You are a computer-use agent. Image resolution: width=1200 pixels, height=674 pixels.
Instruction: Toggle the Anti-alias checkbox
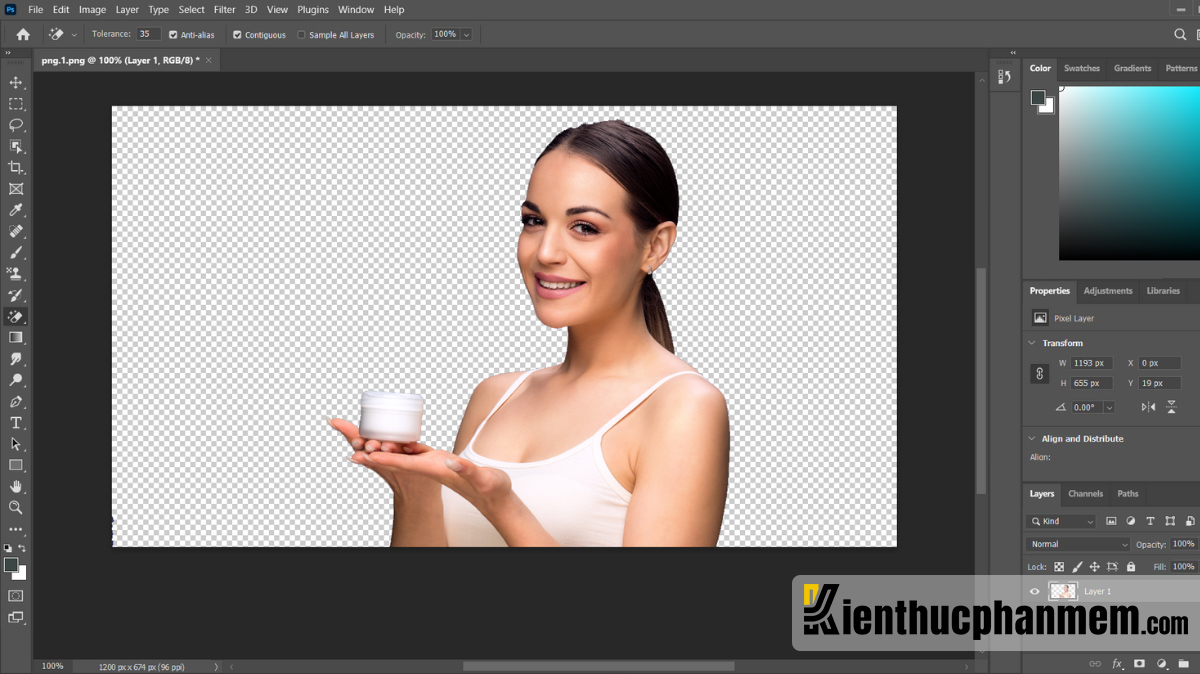click(173, 34)
